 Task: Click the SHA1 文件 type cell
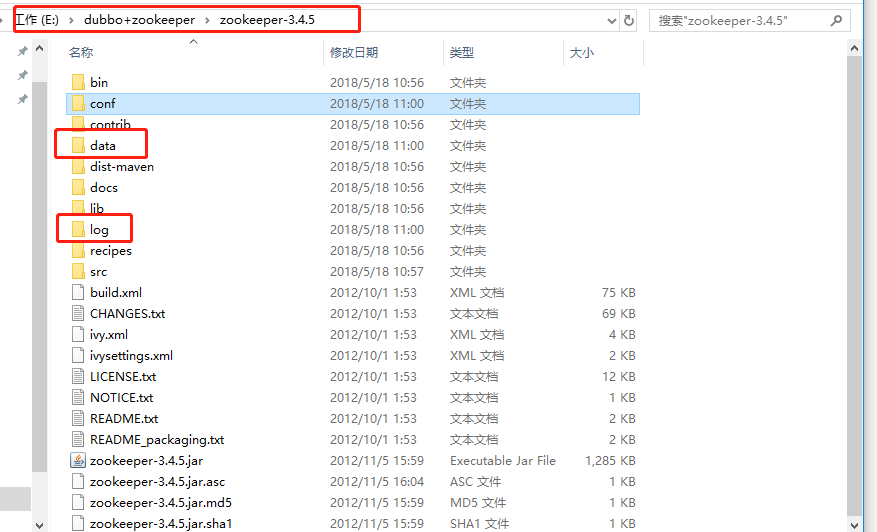click(x=479, y=524)
